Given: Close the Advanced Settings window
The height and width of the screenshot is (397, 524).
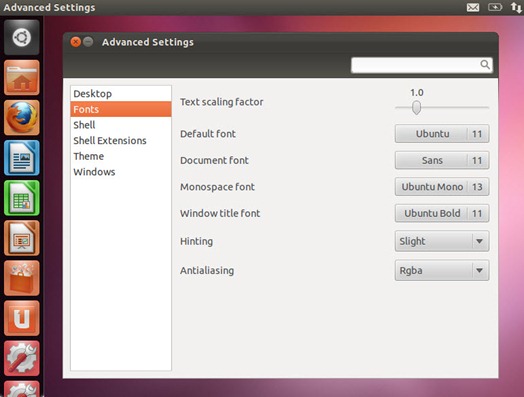Looking at the screenshot, I should tap(76, 42).
